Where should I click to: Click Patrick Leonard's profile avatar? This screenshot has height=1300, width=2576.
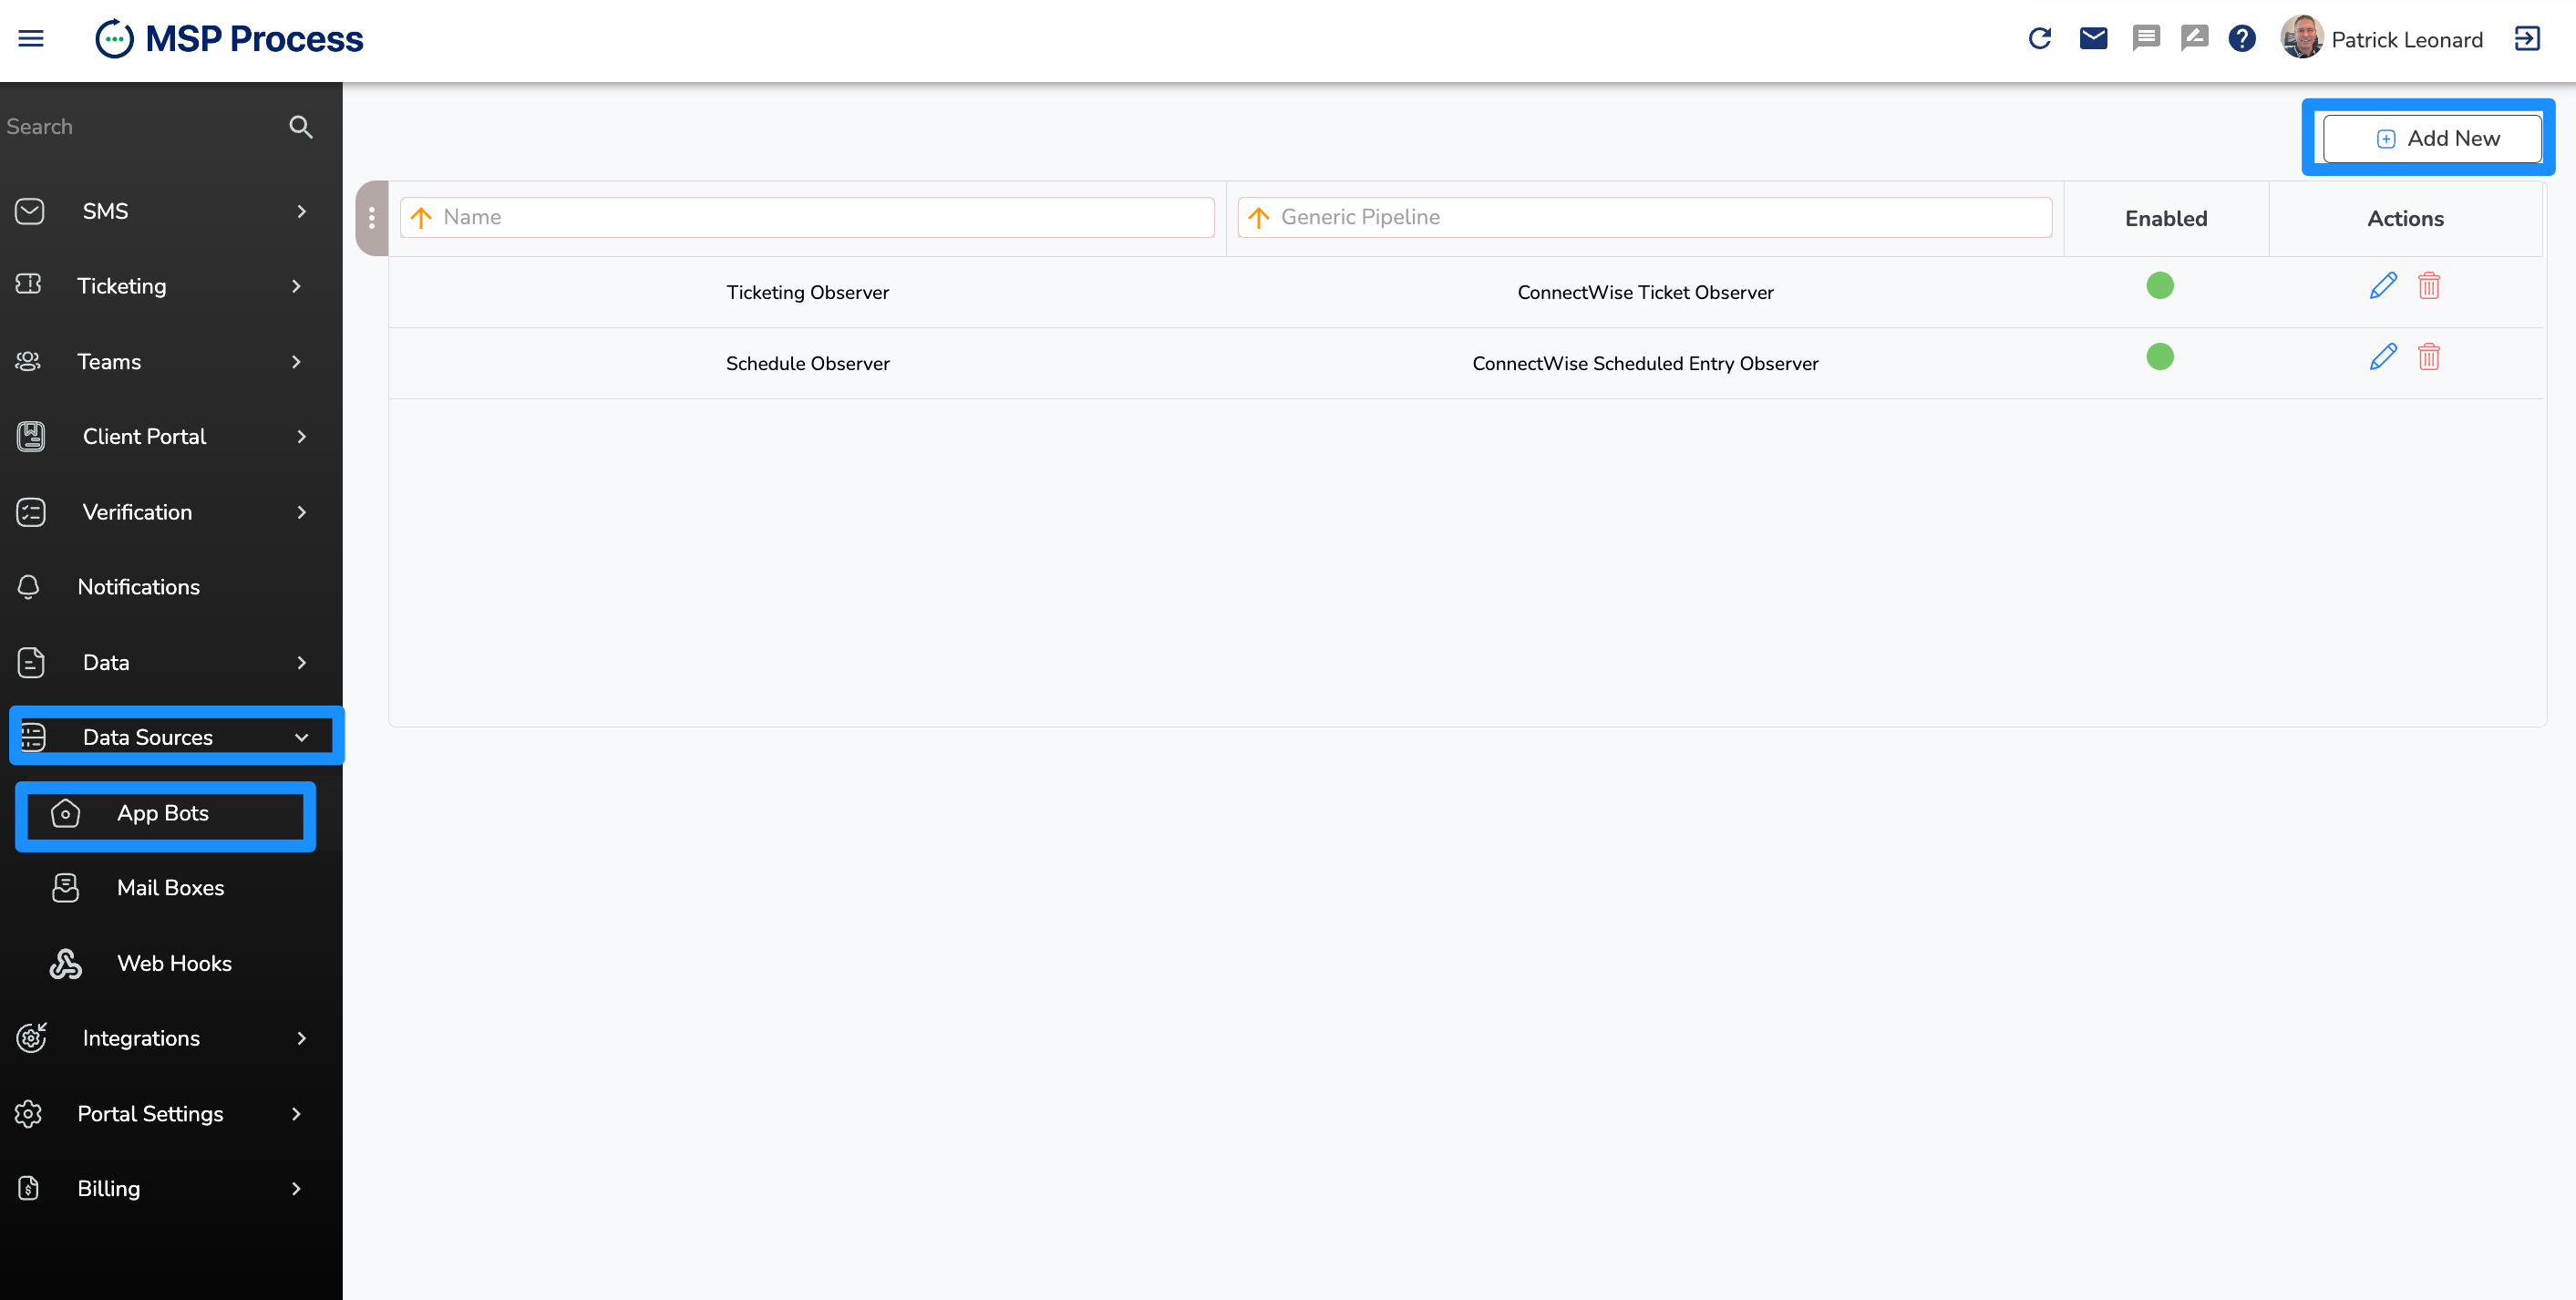pyautogui.click(x=2301, y=38)
